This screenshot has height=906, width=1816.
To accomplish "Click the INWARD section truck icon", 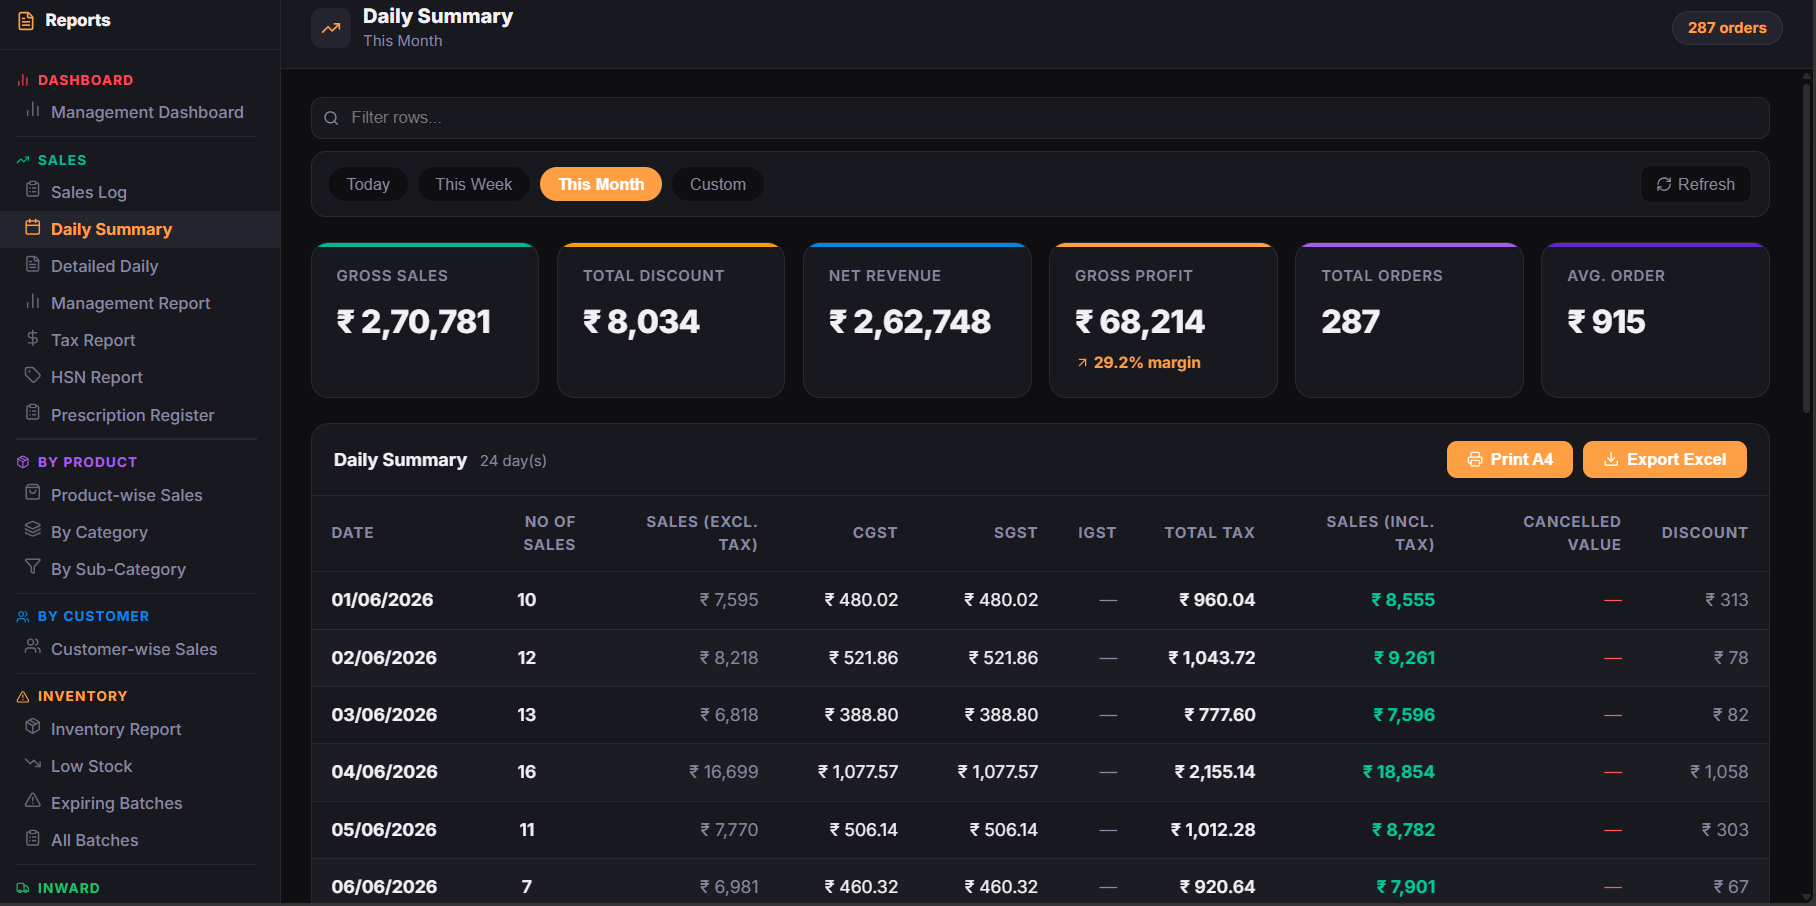I will tap(23, 888).
